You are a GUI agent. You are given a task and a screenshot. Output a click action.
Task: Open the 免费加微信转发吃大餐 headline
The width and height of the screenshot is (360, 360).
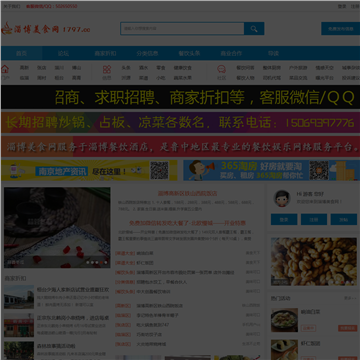click(188, 223)
